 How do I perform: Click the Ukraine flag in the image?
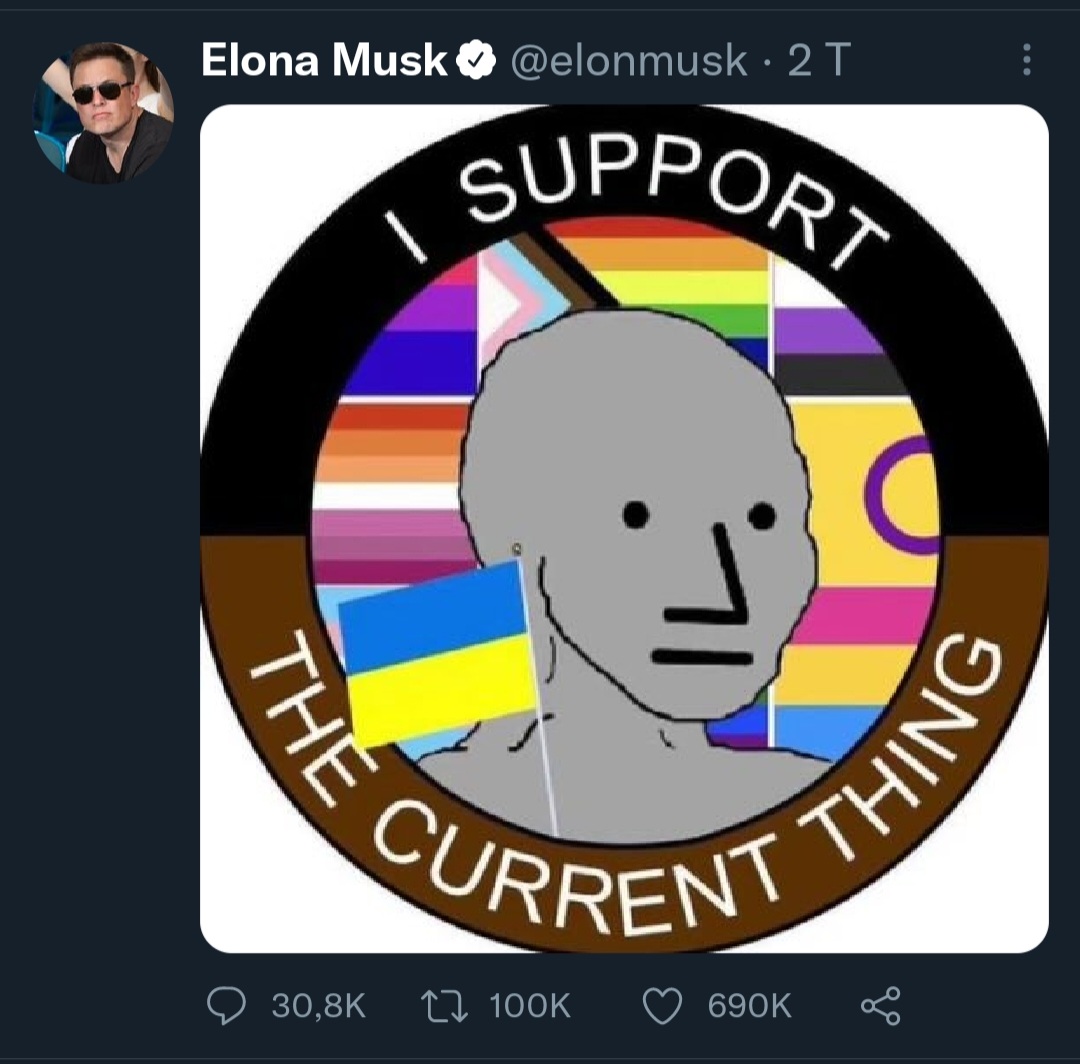pyautogui.click(x=435, y=652)
